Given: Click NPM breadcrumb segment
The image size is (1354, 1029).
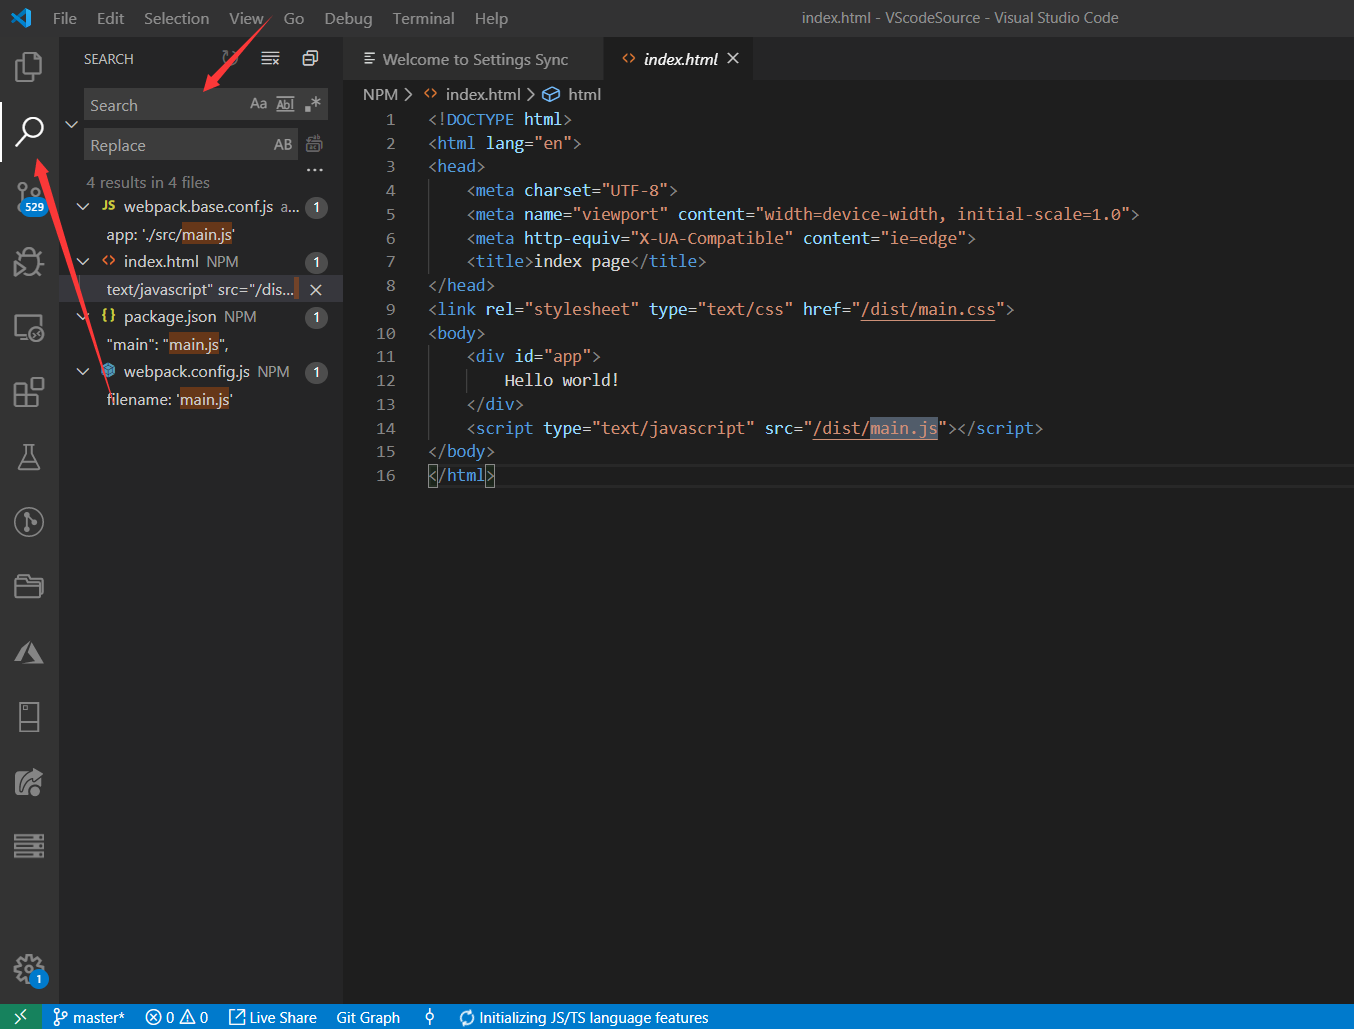Looking at the screenshot, I should pyautogui.click(x=380, y=94).
